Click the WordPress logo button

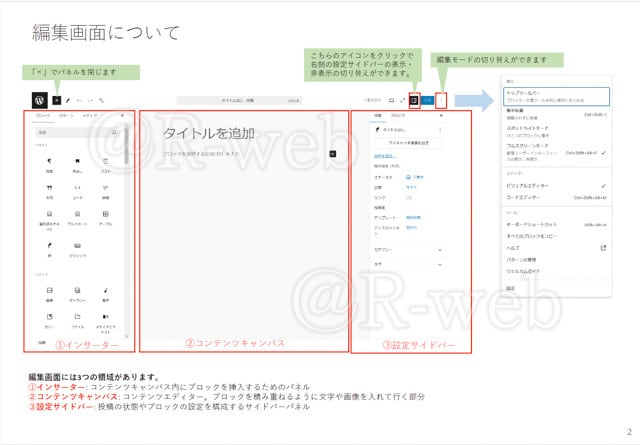[39, 100]
